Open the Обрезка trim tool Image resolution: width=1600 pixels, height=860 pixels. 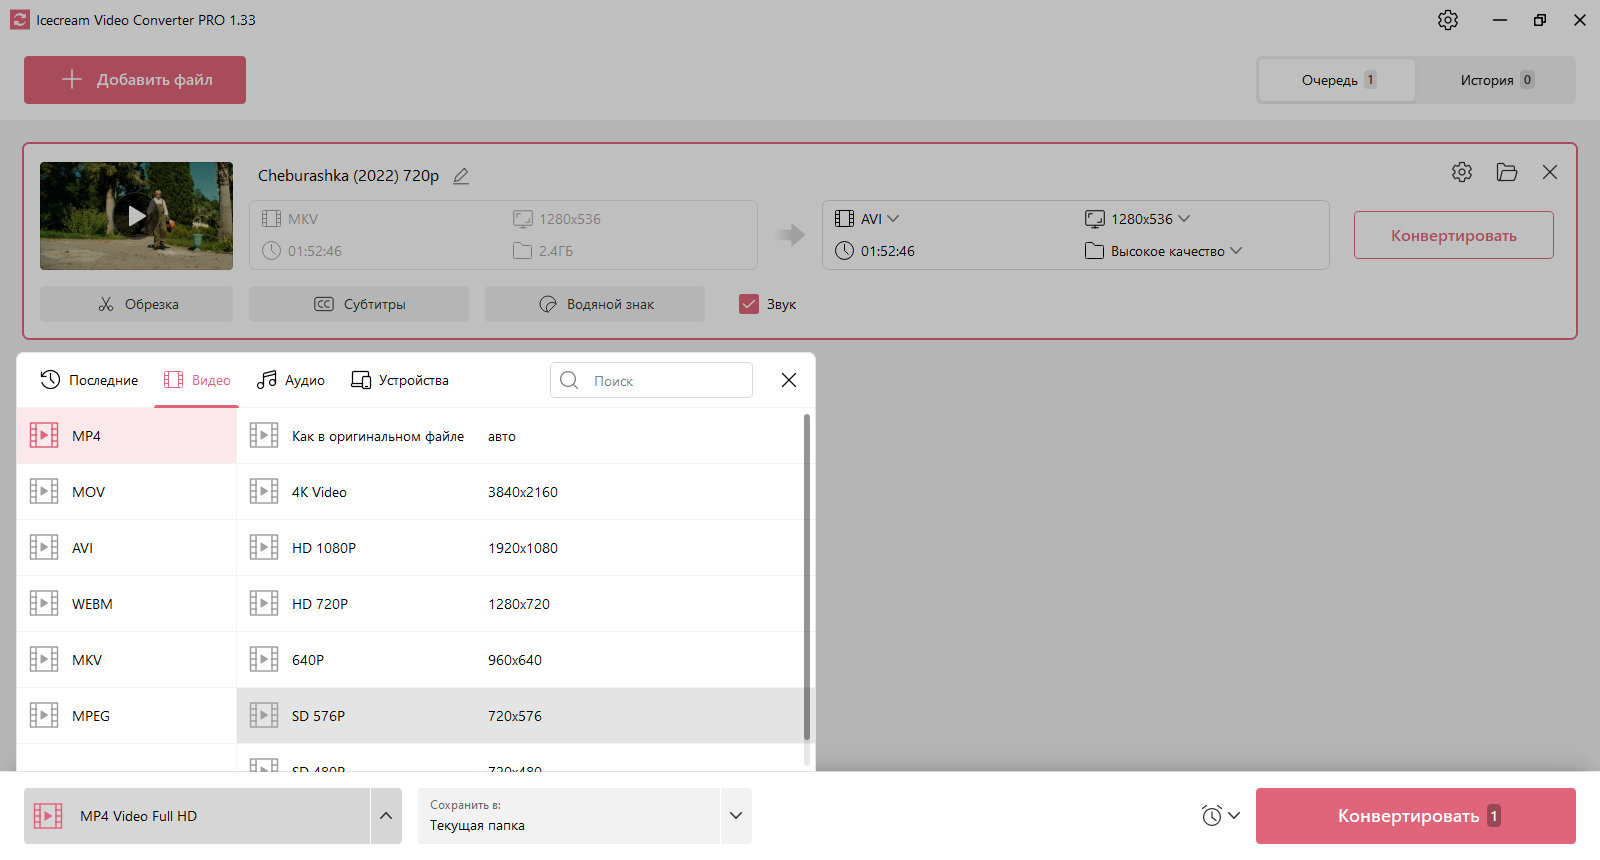coord(136,304)
